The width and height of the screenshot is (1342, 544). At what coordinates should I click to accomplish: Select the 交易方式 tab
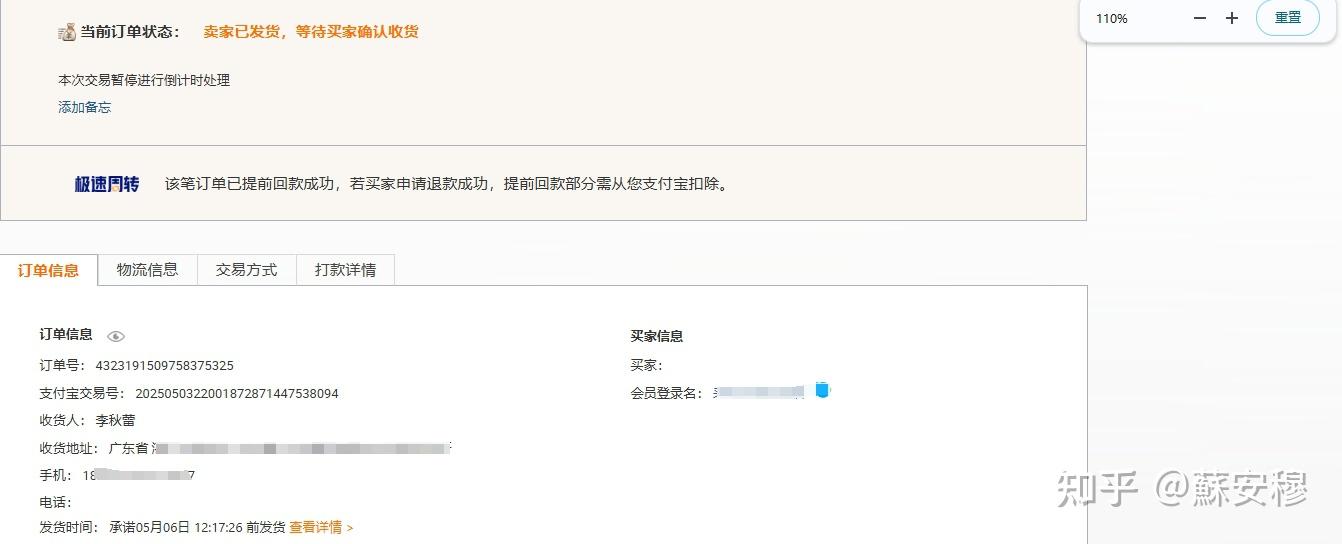(x=246, y=270)
